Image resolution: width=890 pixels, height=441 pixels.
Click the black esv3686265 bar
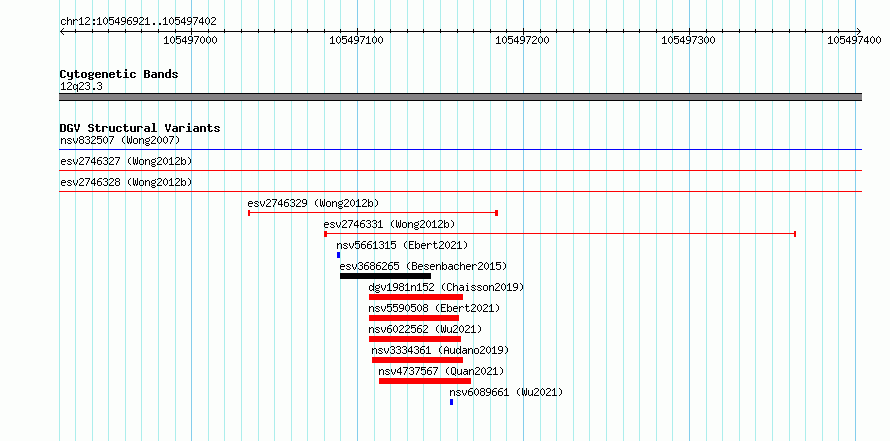tap(385, 276)
